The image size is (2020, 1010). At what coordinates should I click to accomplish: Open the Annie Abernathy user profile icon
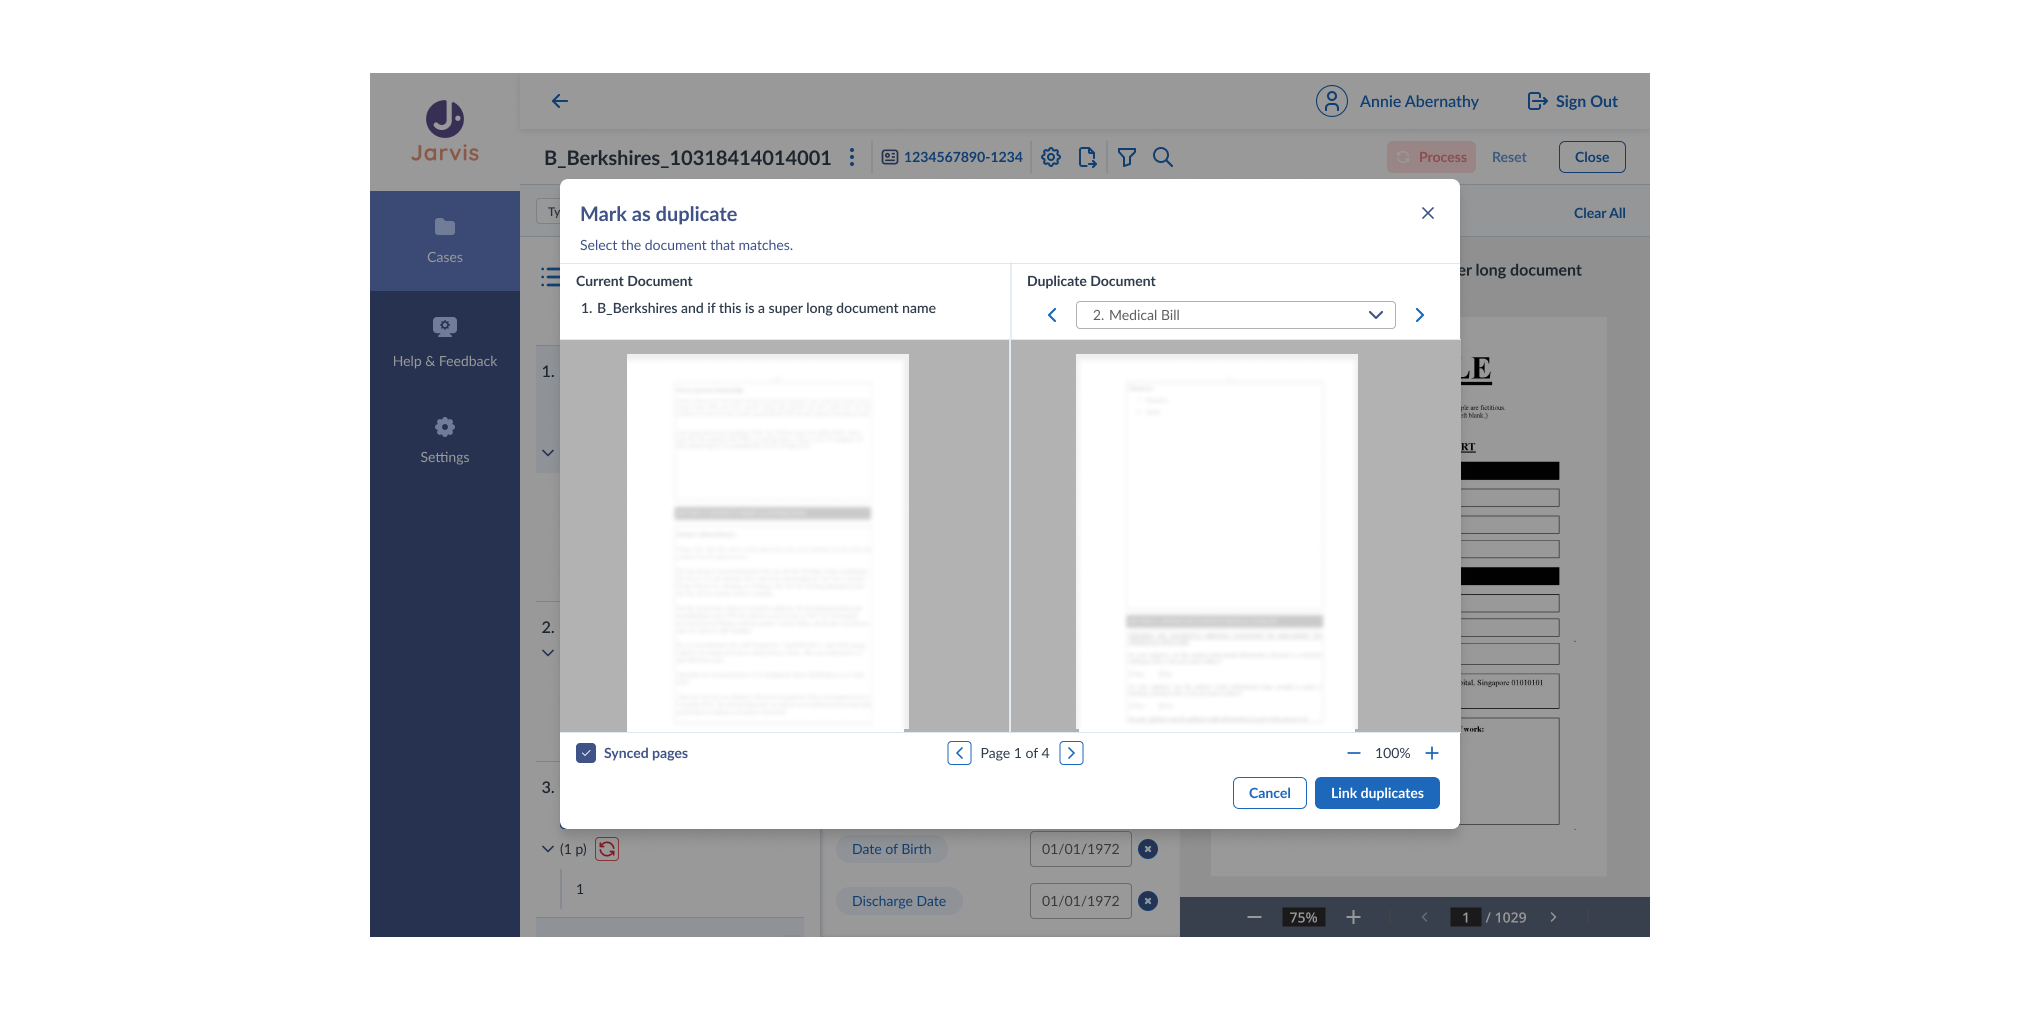(x=1332, y=101)
